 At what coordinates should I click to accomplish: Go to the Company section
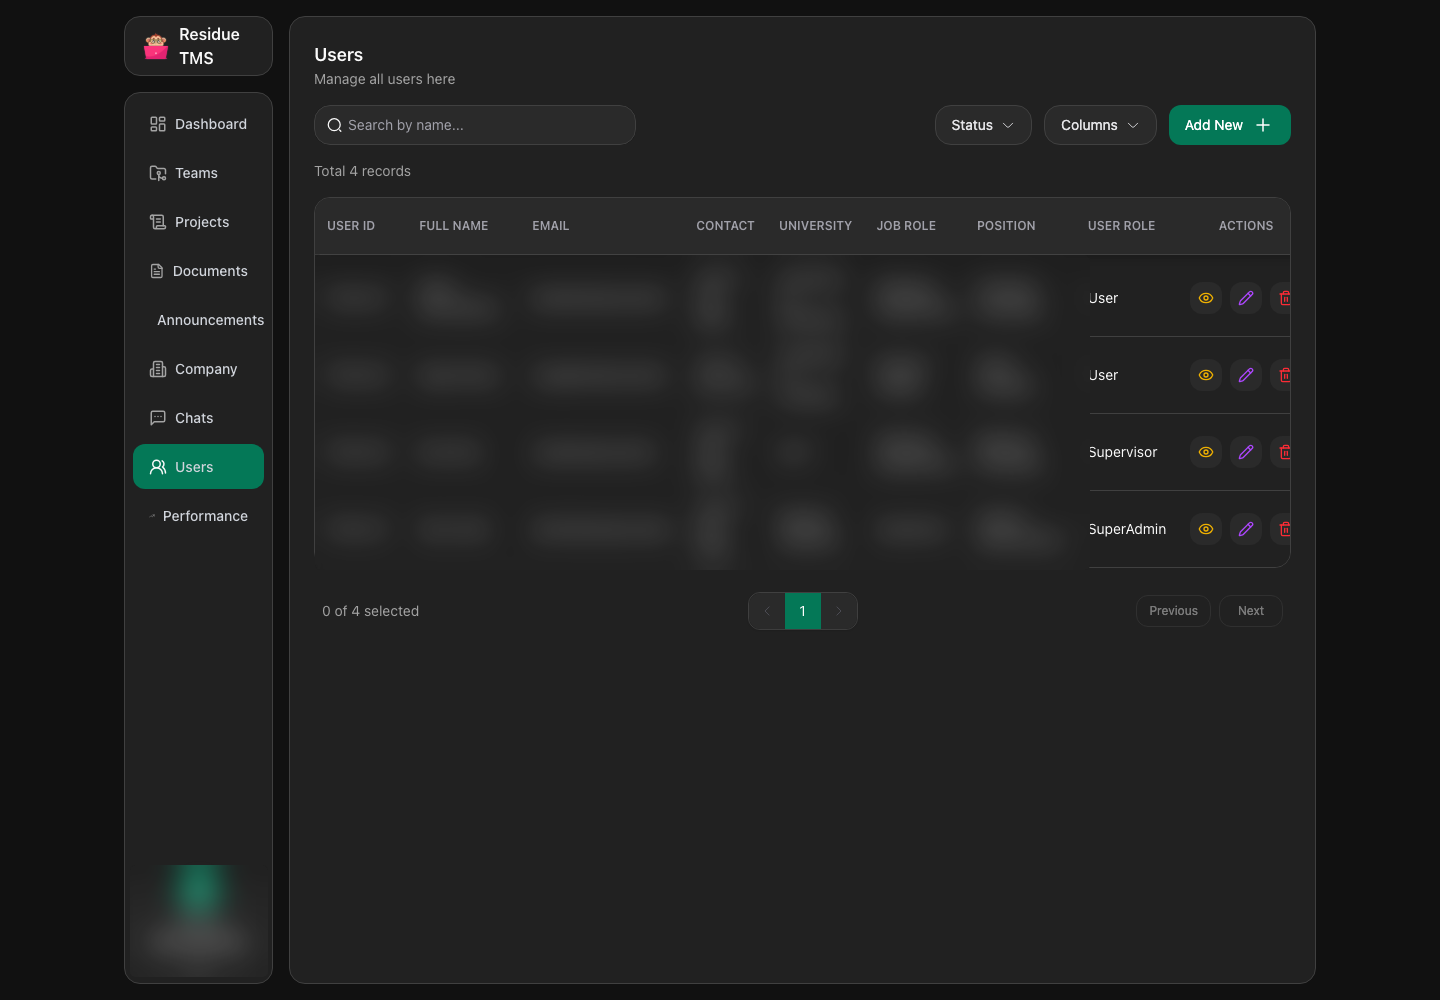(198, 369)
